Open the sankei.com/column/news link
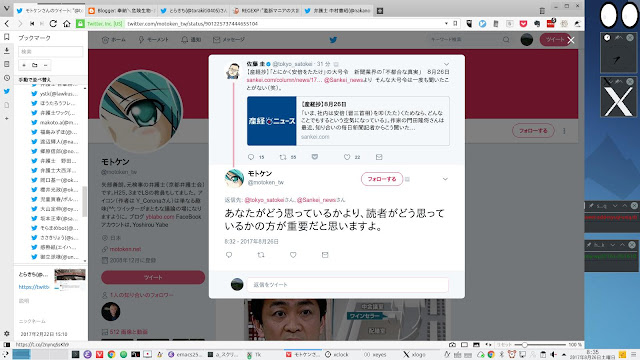The width and height of the screenshot is (640, 360). (284, 80)
